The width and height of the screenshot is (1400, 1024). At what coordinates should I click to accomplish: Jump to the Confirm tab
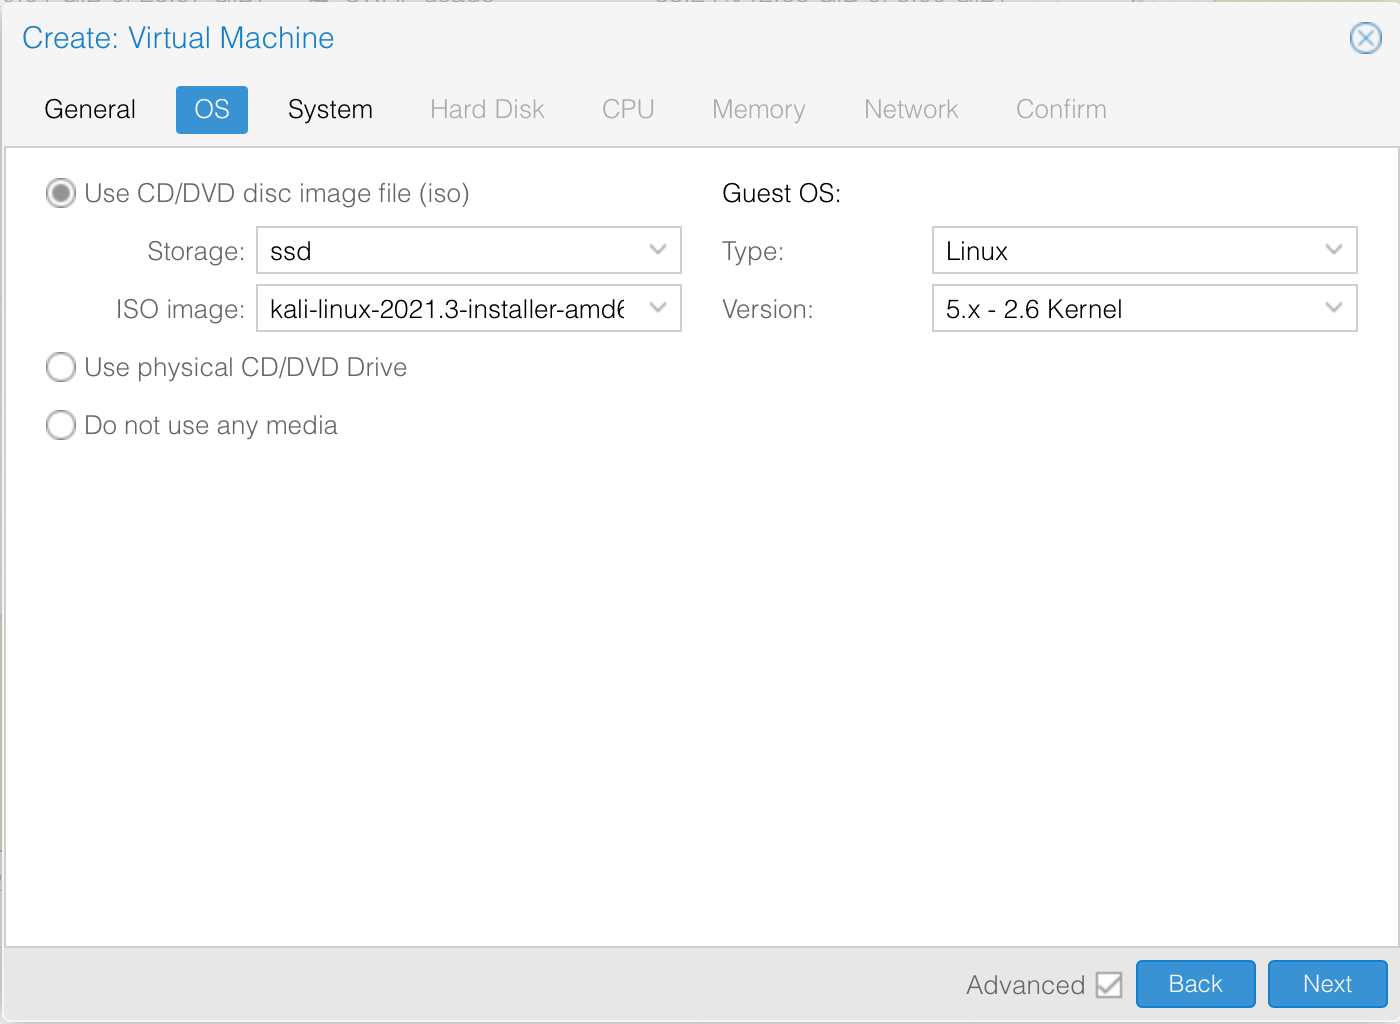[1061, 109]
